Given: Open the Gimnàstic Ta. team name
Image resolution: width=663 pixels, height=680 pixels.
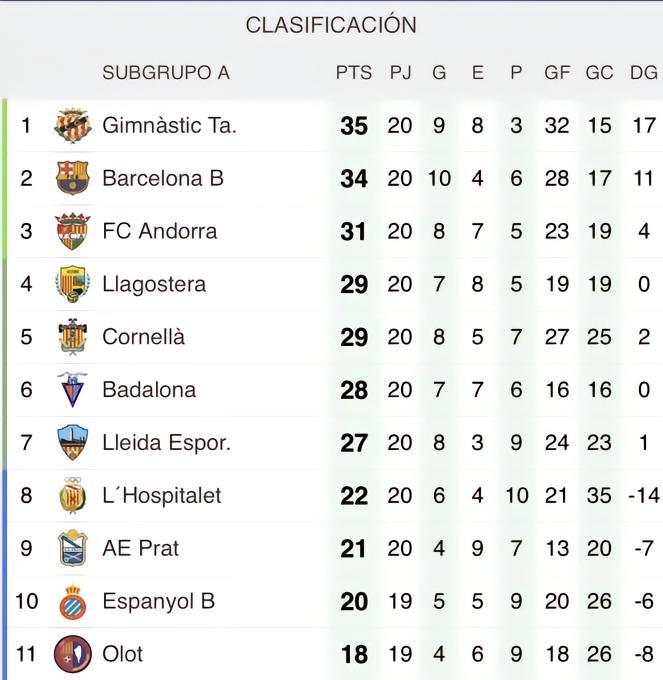Looking at the screenshot, I should 169,126.
